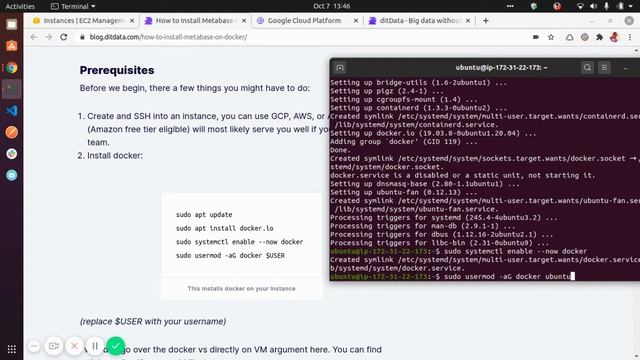The image size is (640, 360).
Task: Open the Files app in the dock
Action: click(11, 24)
